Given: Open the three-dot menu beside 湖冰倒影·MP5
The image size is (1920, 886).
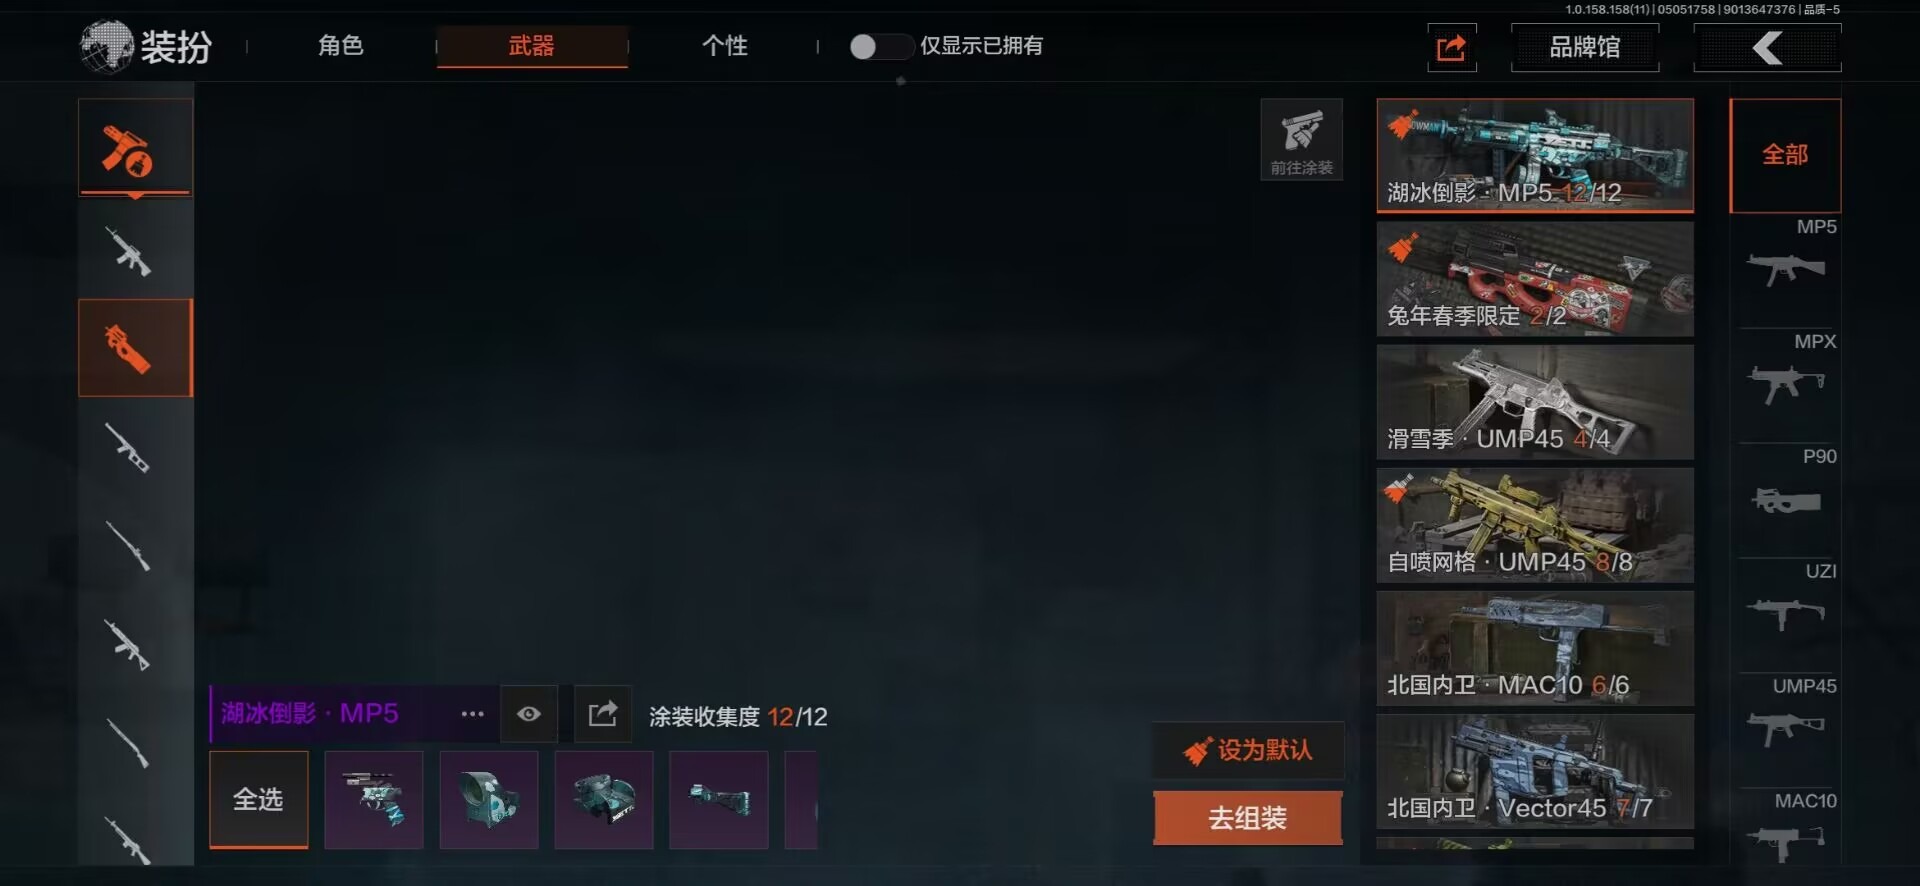Looking at the screenshot, I should point(472,714).
